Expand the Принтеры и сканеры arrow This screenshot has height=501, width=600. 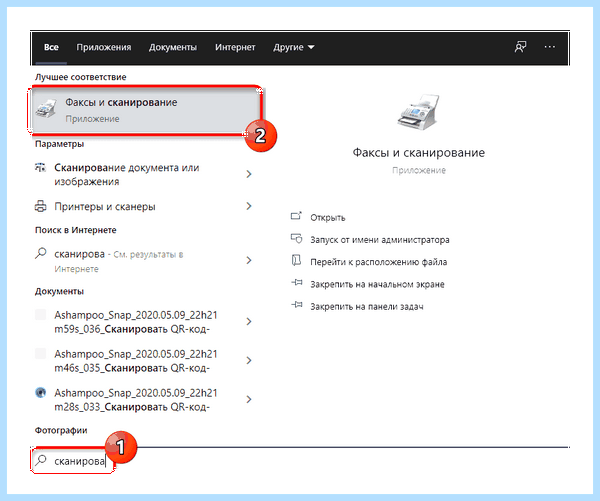tap(249, 206)
